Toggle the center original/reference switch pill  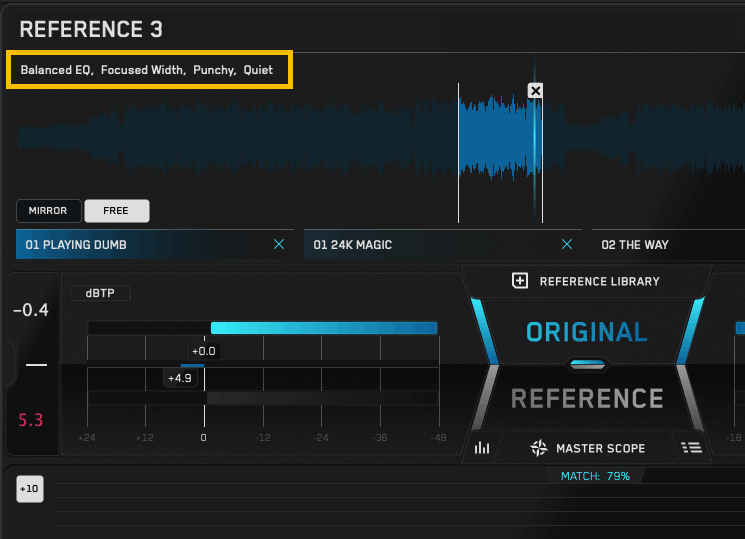(x=587, y=365)
